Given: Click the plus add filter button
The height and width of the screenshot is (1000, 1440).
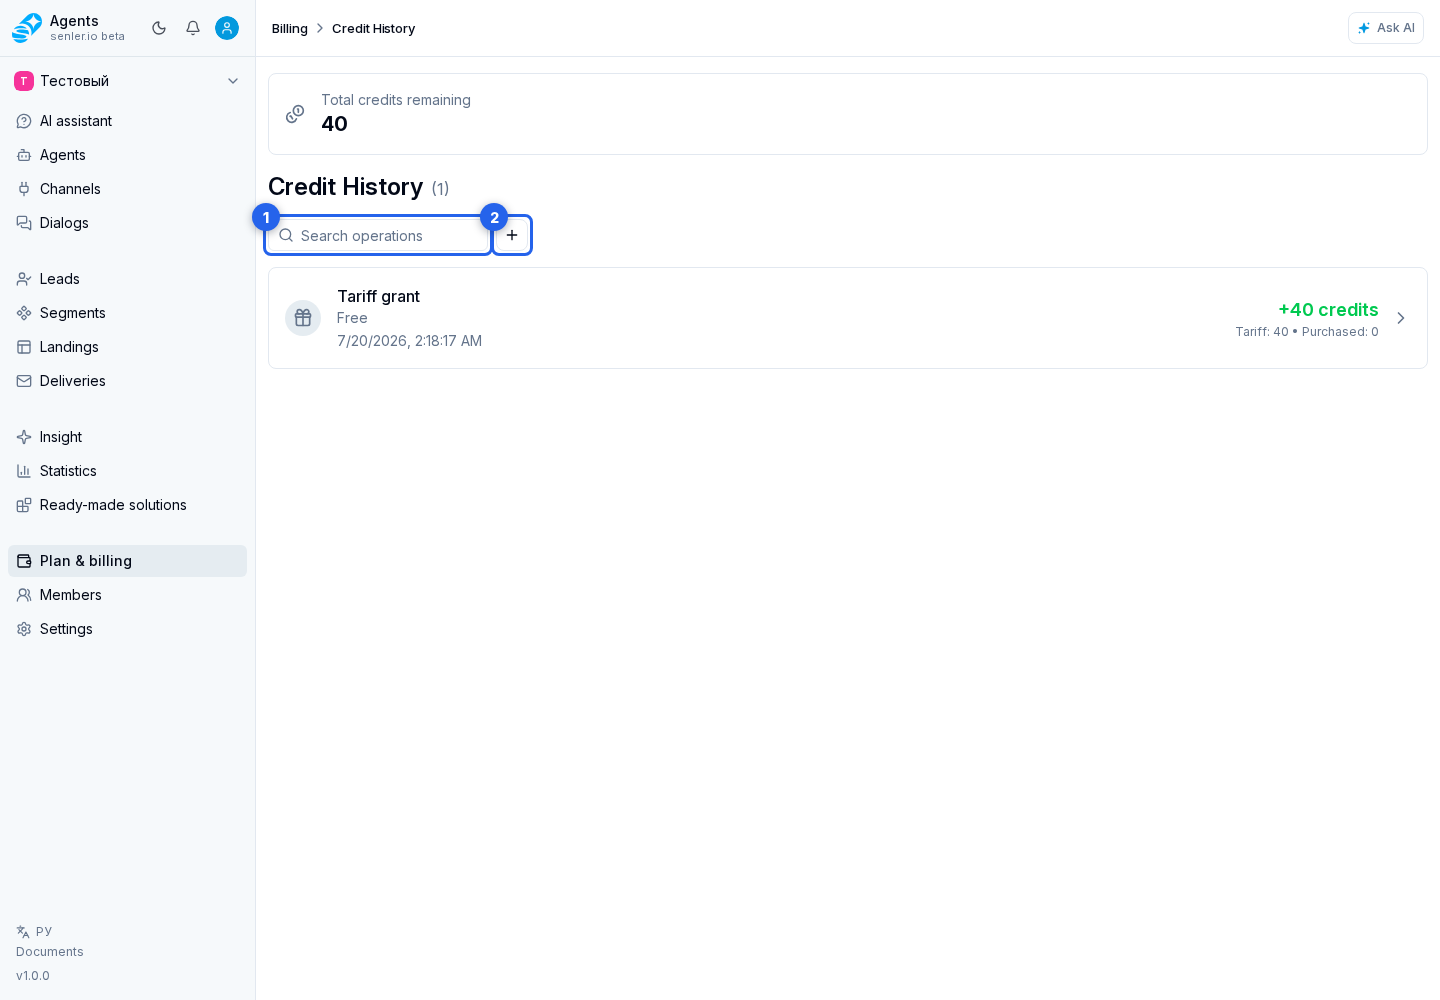Looking at the screenshot, I should 512,235.
